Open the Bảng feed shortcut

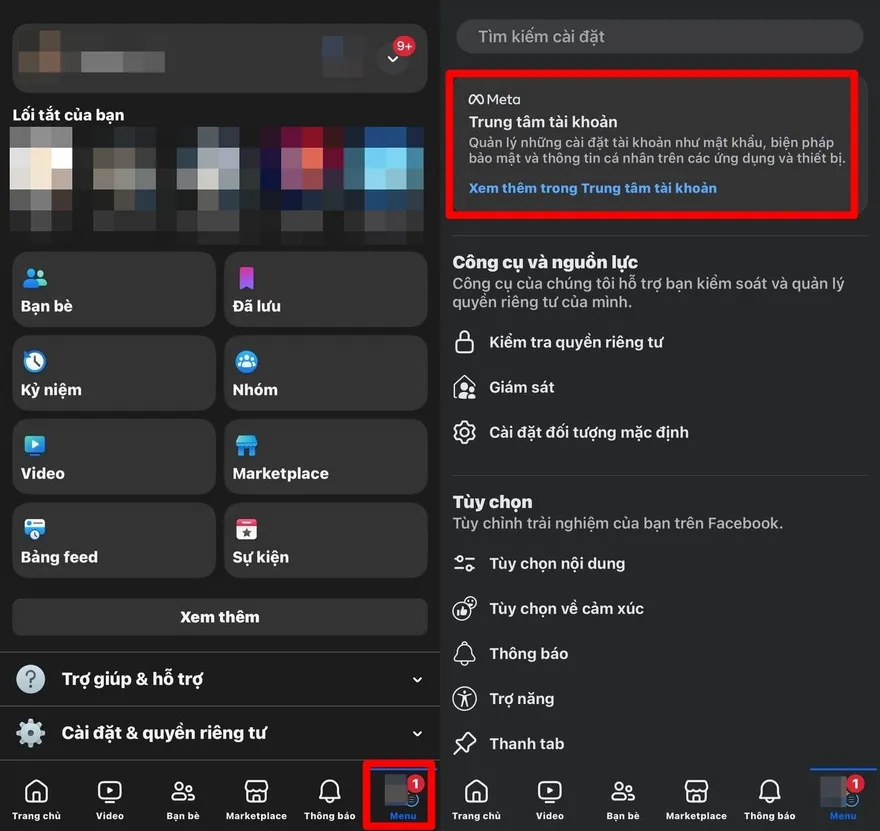click(113, 541)
